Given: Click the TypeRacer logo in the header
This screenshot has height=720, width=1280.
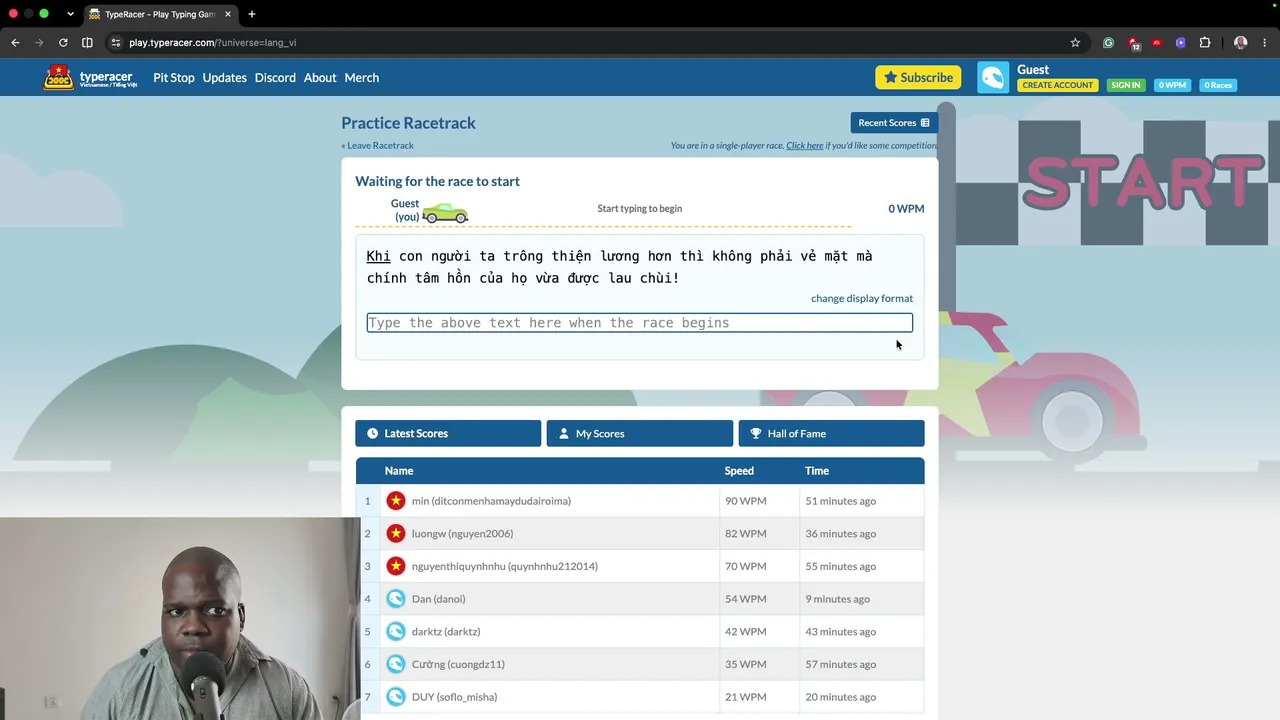Looking at the screenshot, I should pyautogui.click(x=90, y=77).
